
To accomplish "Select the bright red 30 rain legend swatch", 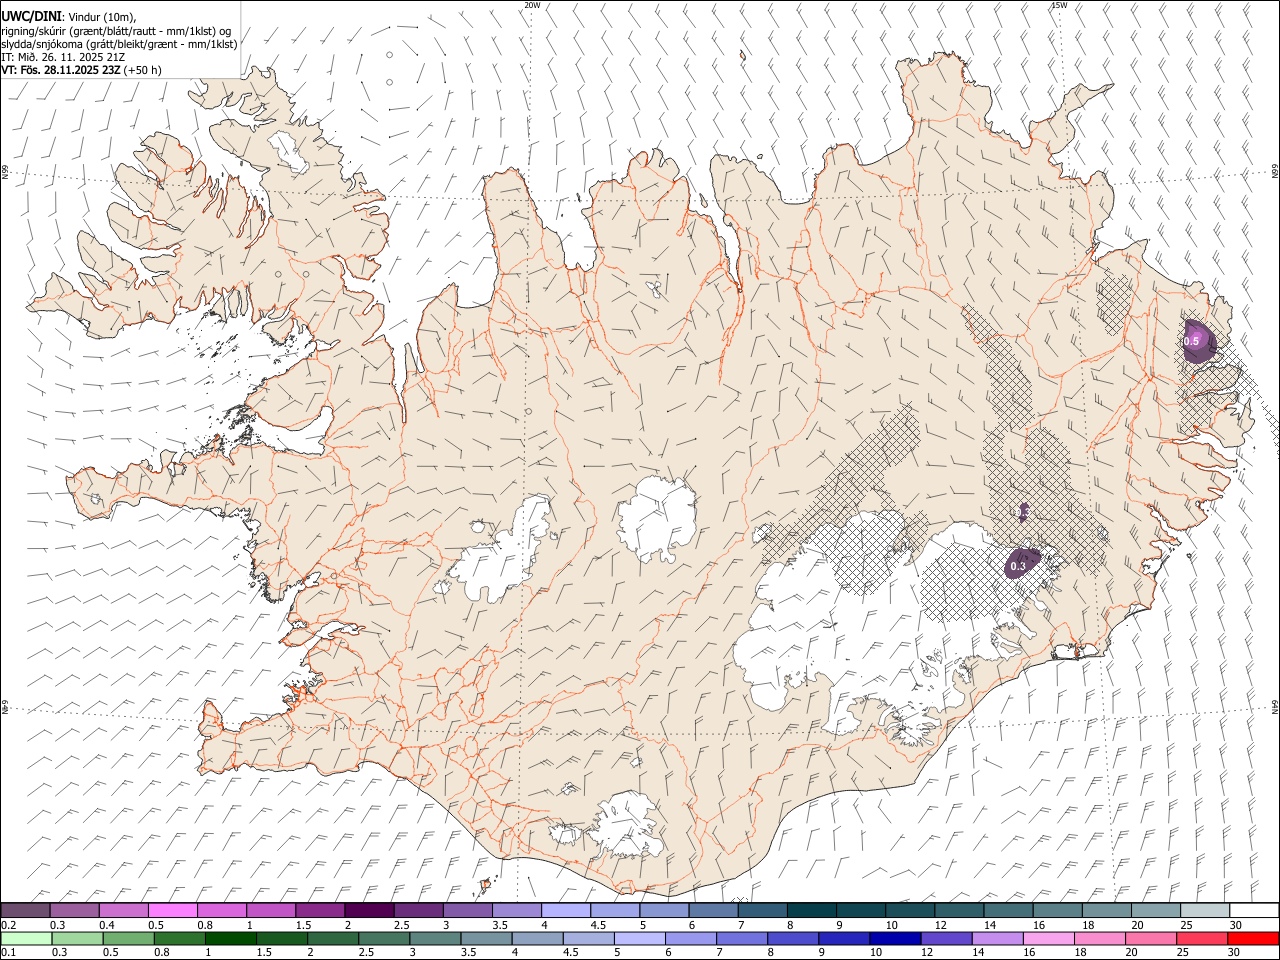I will point(1253,938).
